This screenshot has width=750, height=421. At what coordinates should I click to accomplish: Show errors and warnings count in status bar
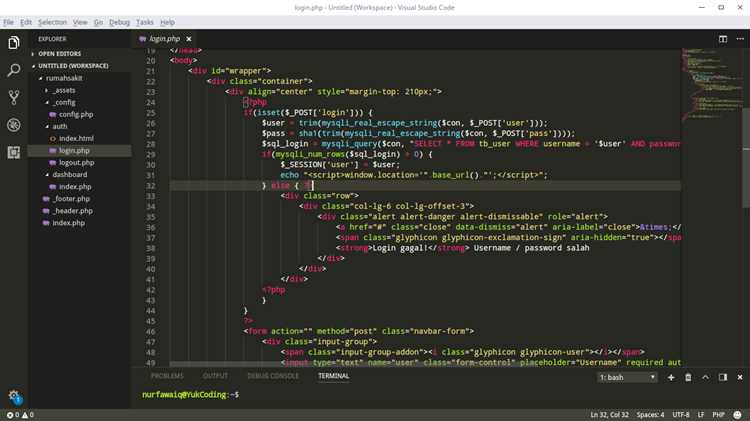(x=20, y=415)
